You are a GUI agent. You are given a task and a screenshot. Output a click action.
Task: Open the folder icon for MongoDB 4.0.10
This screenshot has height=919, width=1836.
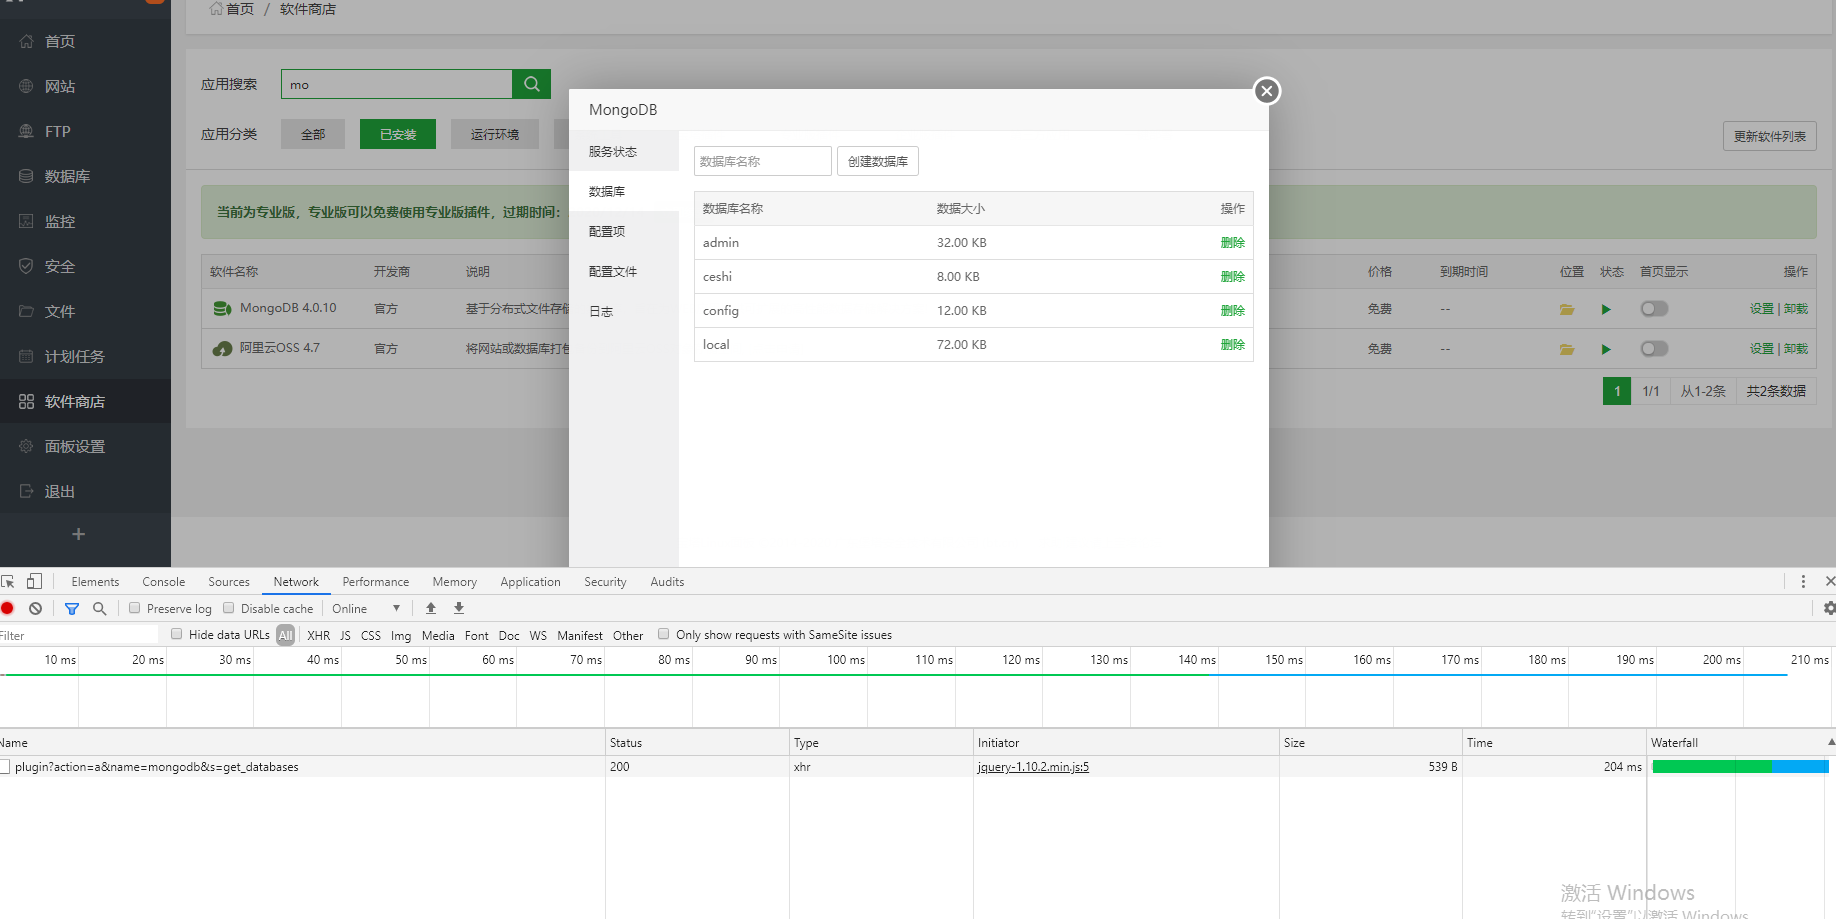point(1567,309)
